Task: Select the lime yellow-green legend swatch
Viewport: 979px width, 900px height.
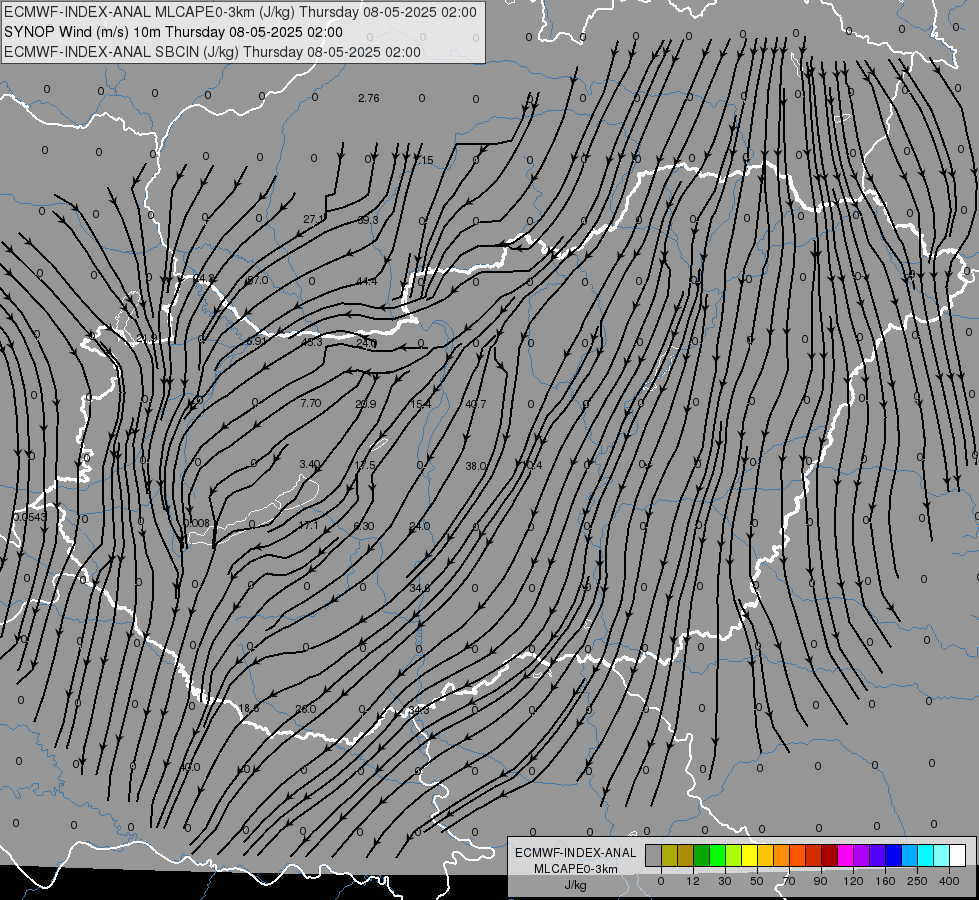Action: click(734, 855)
